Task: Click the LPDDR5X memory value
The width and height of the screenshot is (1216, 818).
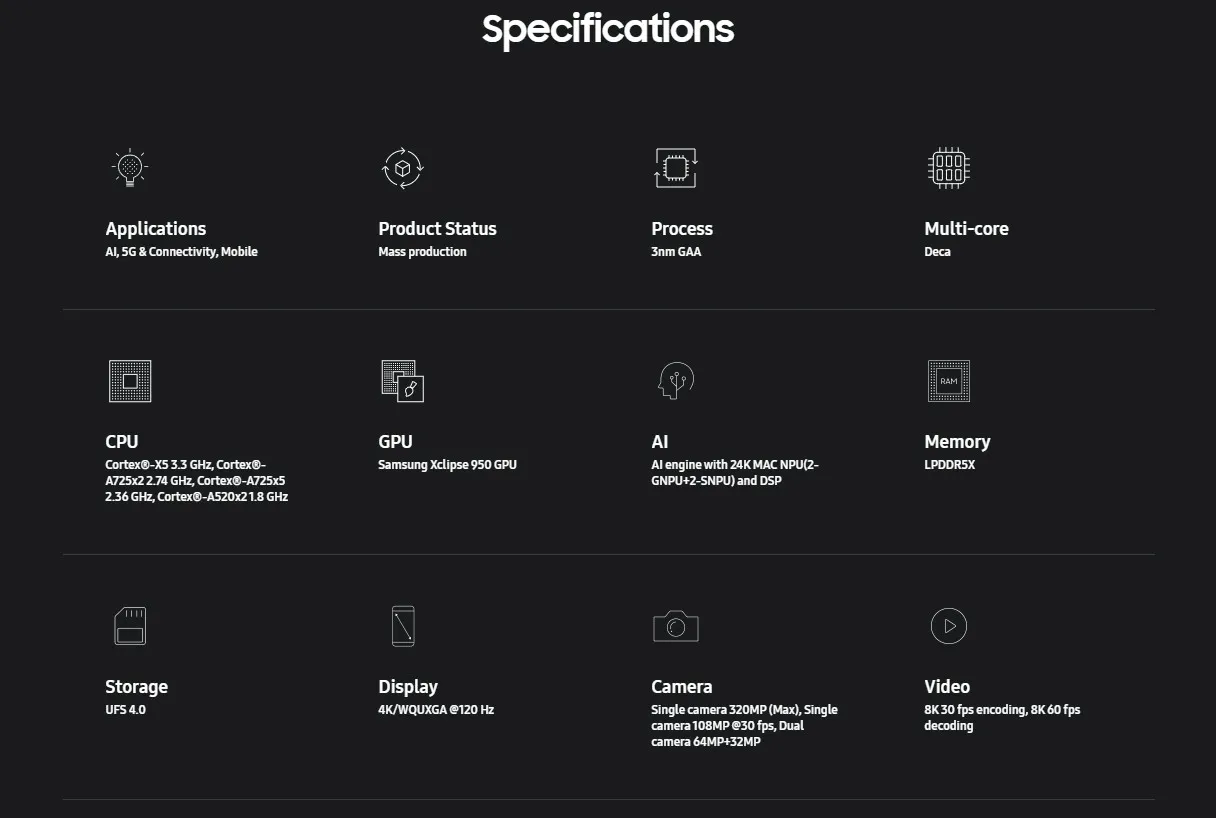Action: click(x=949, y=465)
